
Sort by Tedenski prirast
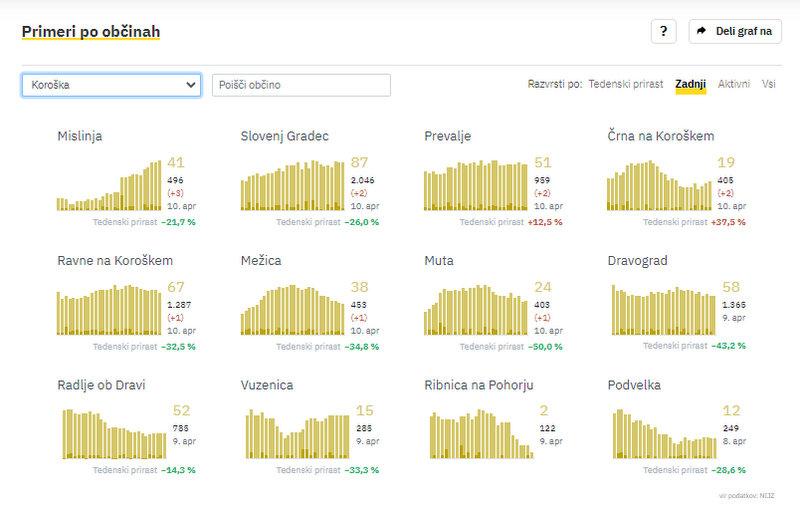625,85
